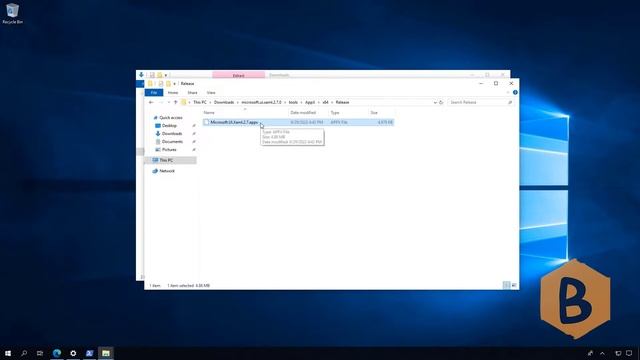The image size is (640, 360).
Task: Open Downloads in the navigation pane
Action: (172, 133)
